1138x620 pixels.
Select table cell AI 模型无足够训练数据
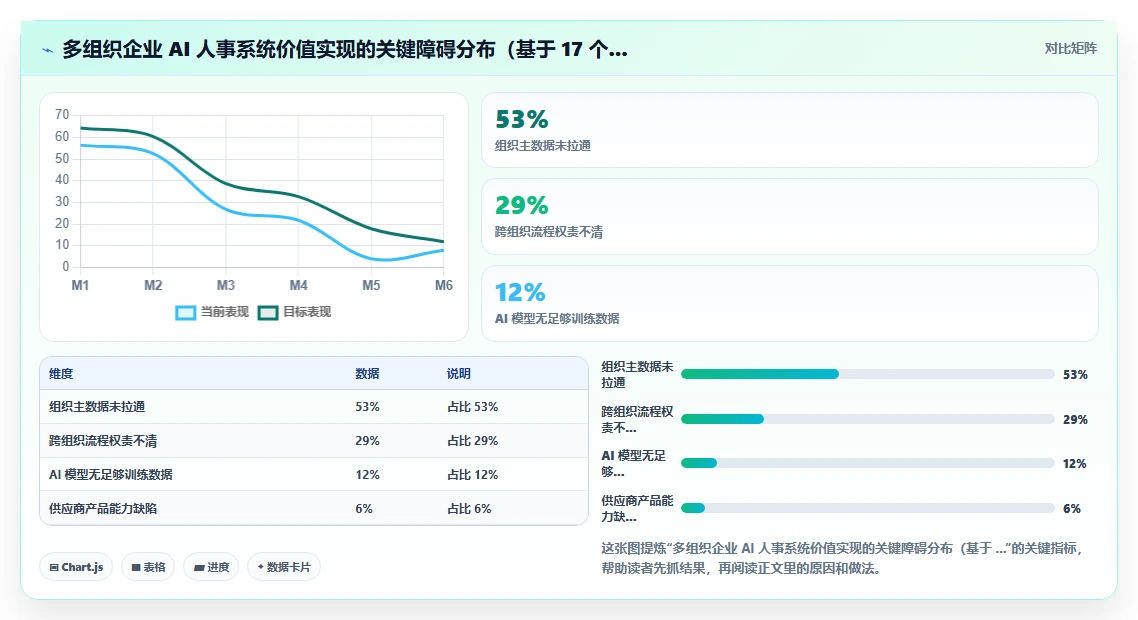[x=110, y=475]
